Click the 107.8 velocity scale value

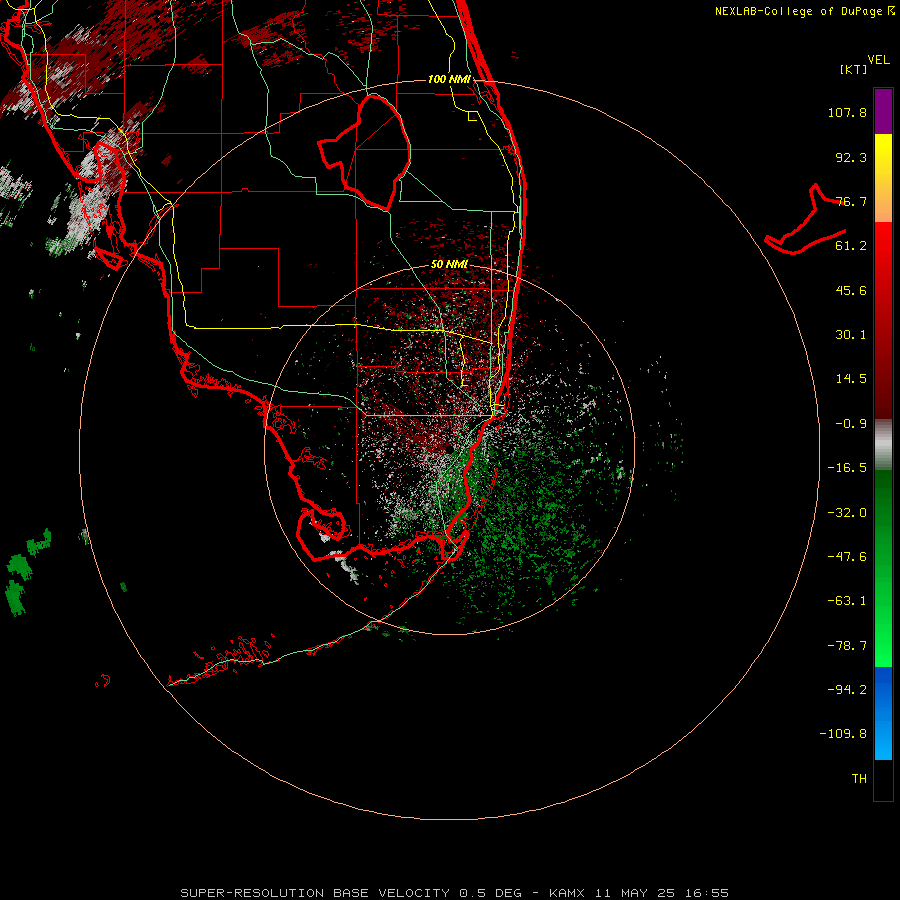[847, 112]
